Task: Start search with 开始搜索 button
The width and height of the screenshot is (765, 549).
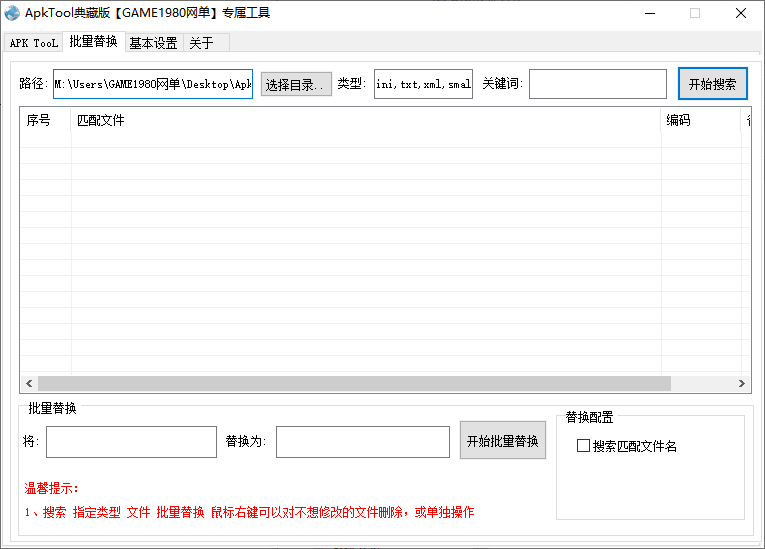Action: click(712, 84)
